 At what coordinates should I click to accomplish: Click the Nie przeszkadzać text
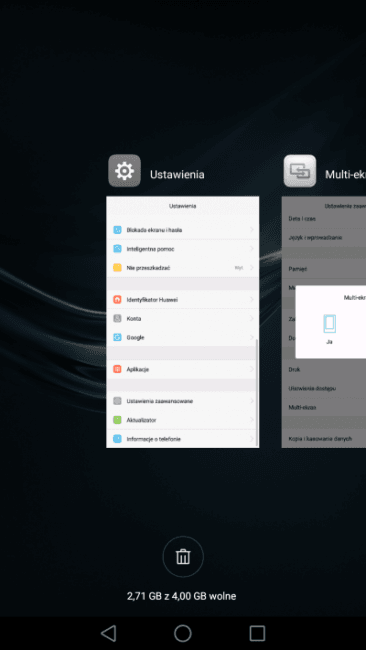148,268
